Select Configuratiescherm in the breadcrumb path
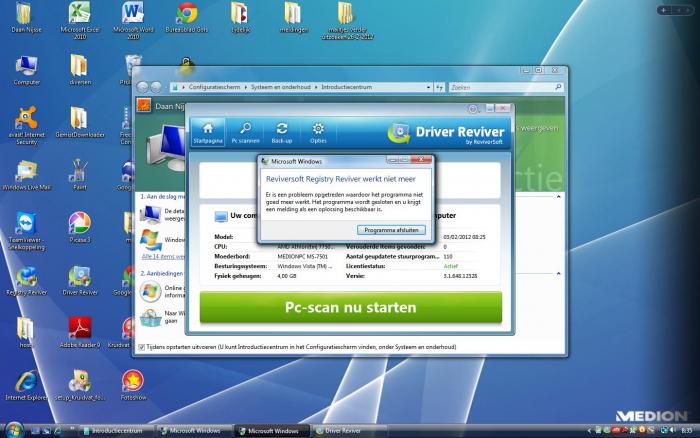The image size is (700, 438). point(214,87)
